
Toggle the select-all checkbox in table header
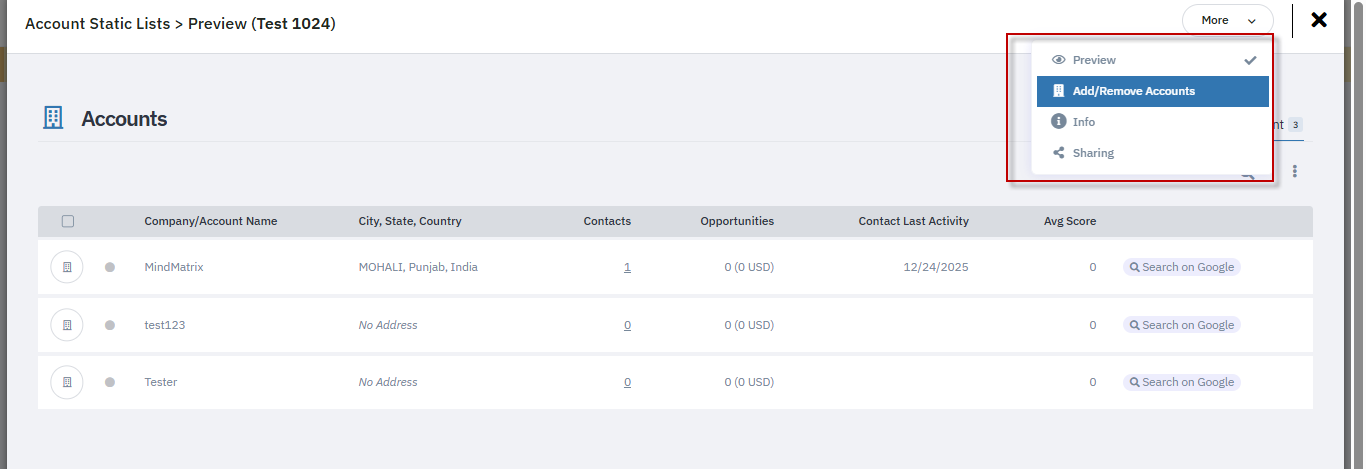click(68, 221)
